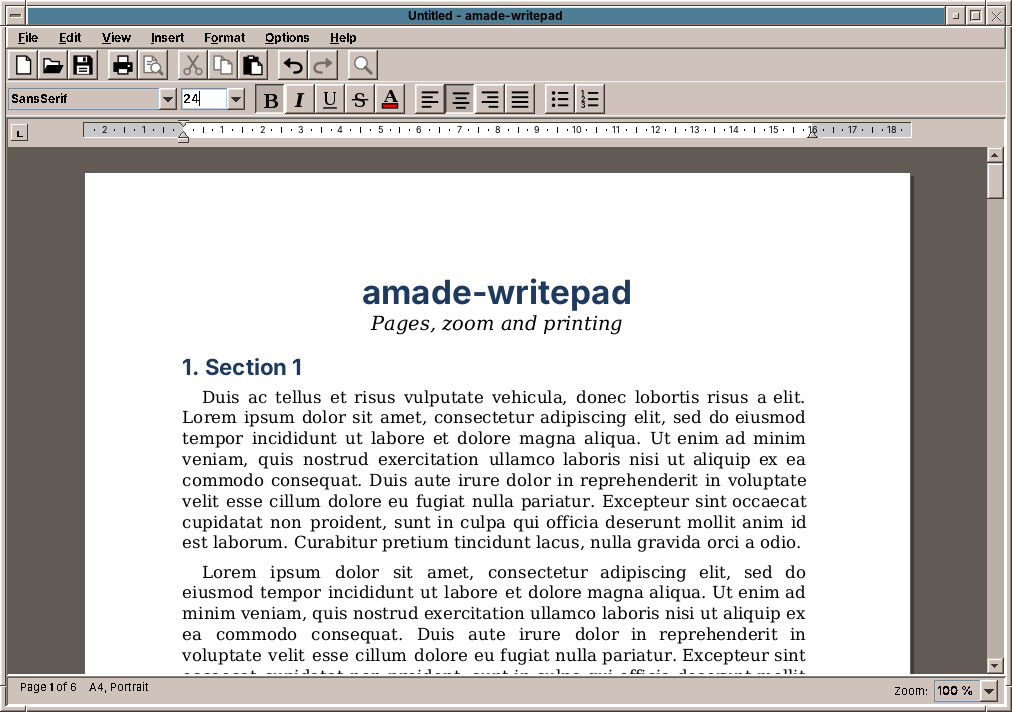Viewport: 1012px width, 712px height.
Task: Open the Help menu
Action: pyautogui.click(x=343, y=37)
